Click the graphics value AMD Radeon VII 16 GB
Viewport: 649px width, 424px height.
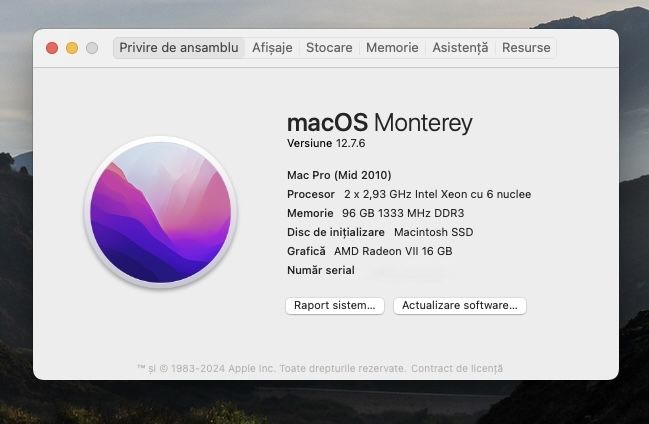[x=393, y=251]
